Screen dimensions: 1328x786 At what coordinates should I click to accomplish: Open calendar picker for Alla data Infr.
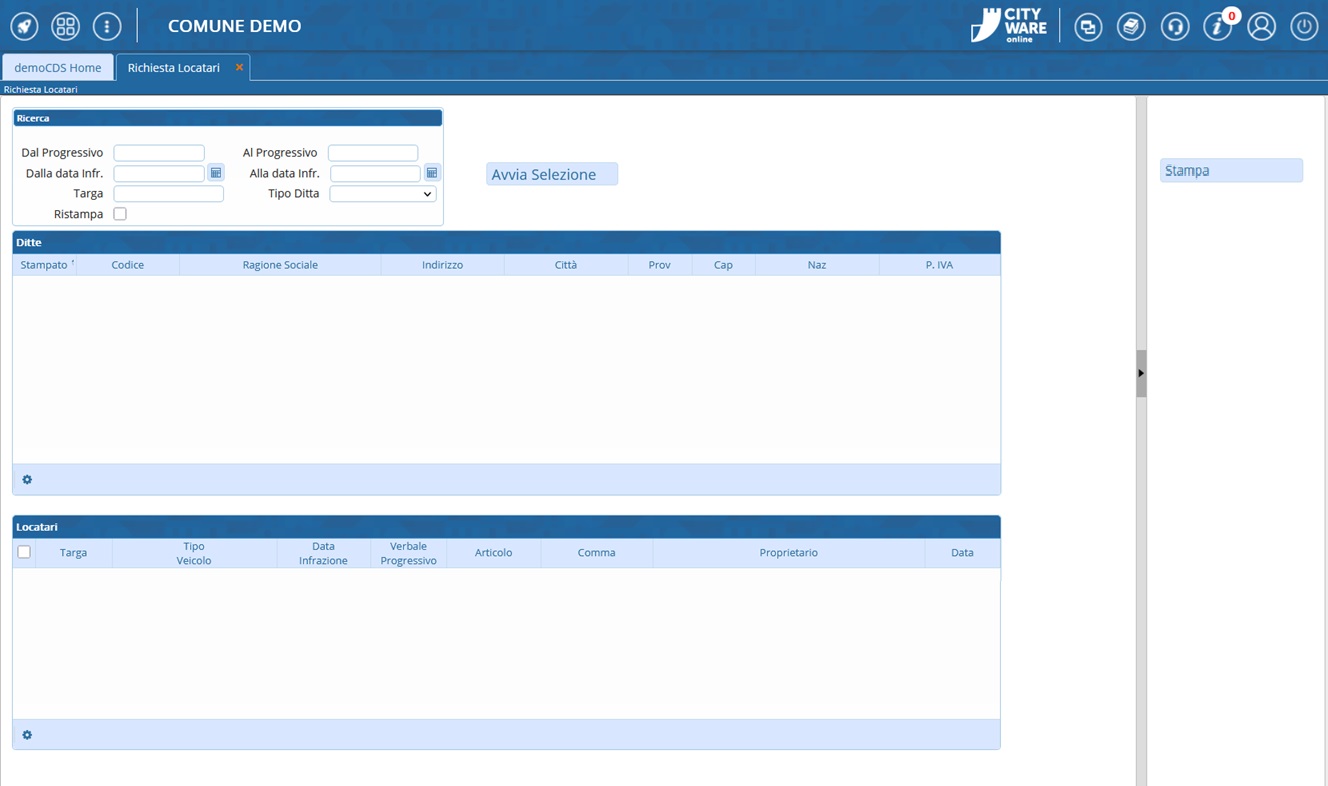point(432,173)
